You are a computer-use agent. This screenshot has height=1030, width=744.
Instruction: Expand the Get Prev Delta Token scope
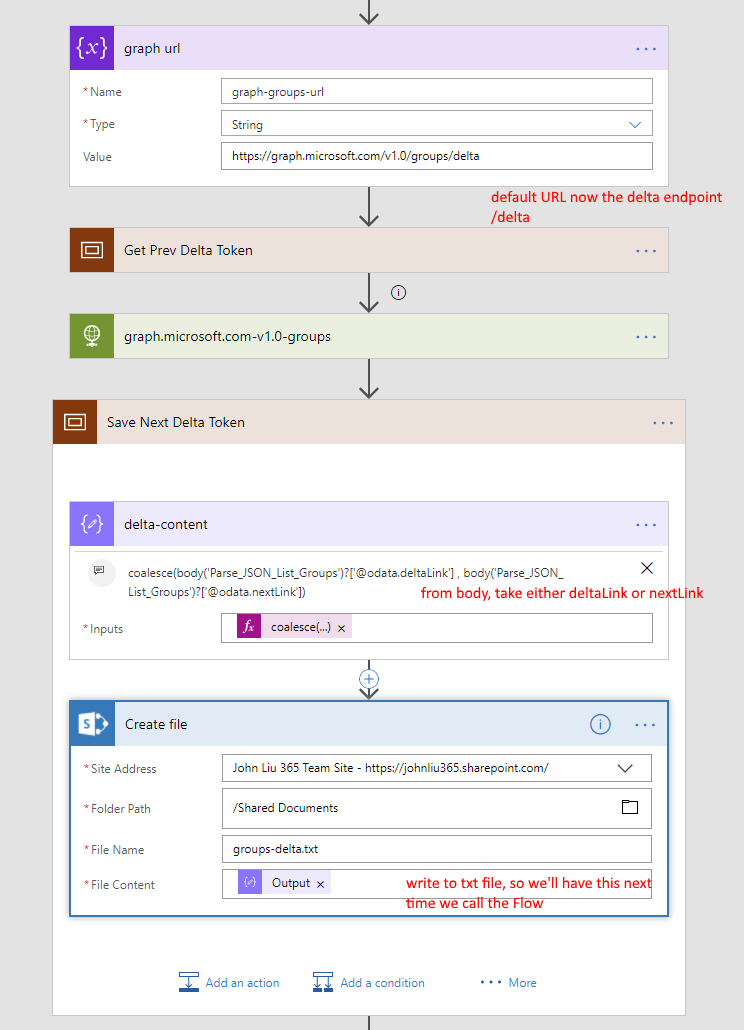click(x=188, y=250)
